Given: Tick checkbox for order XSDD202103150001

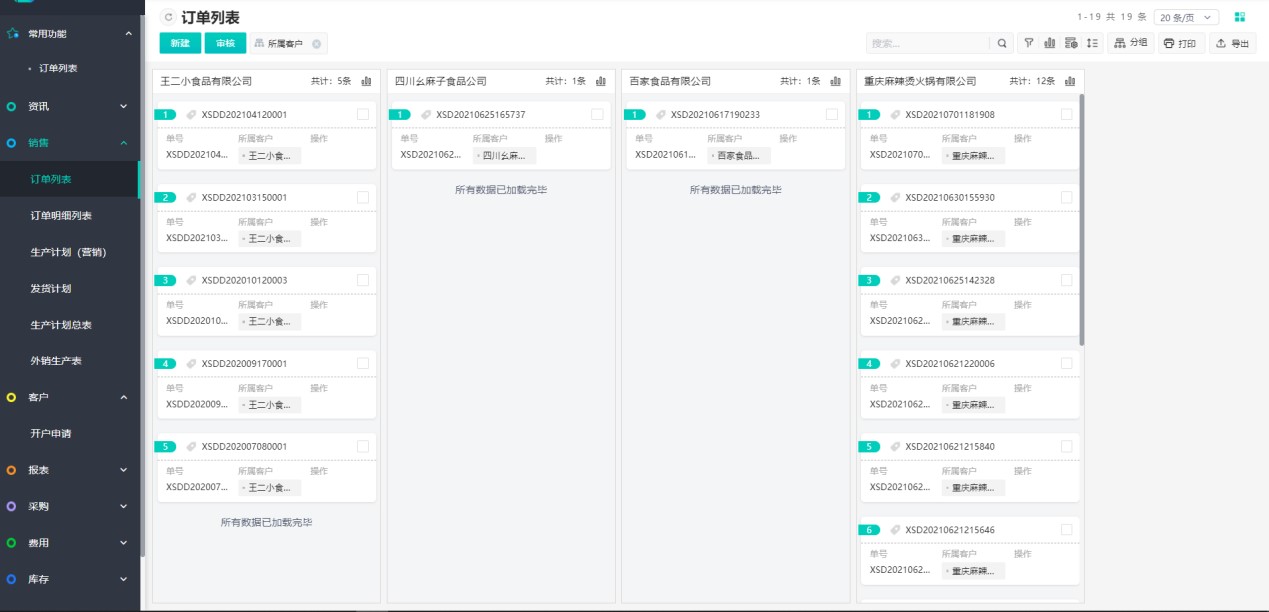Looking at the screenshot, I should [x=363, y=197].
